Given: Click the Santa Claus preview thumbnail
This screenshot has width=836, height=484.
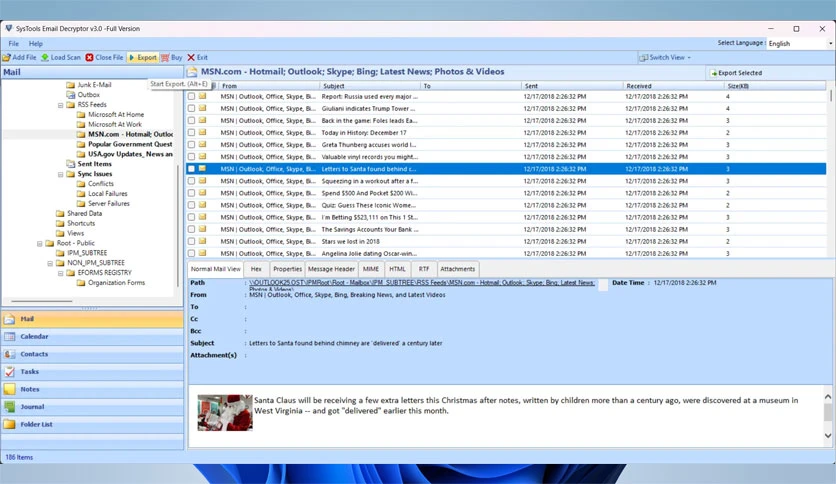Looking at the screenshot, I should point(225,413).
